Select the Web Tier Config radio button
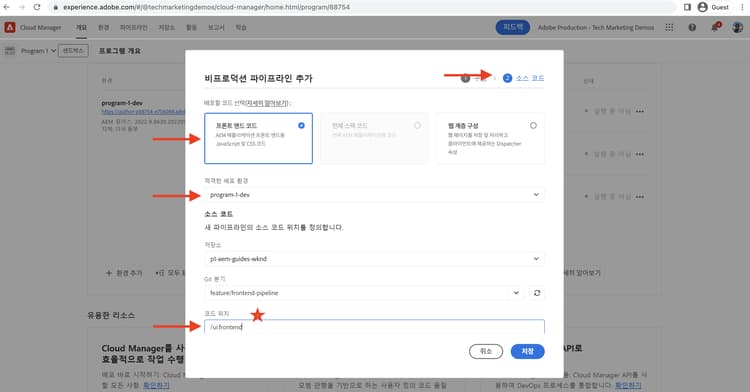 (533, 125)
